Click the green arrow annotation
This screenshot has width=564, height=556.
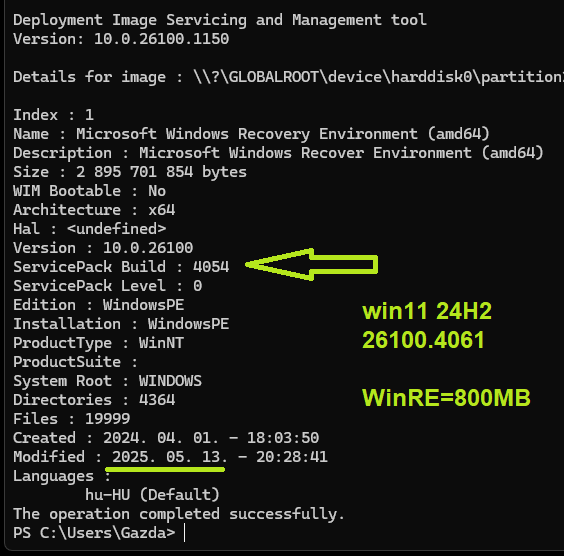click(311, 264)
